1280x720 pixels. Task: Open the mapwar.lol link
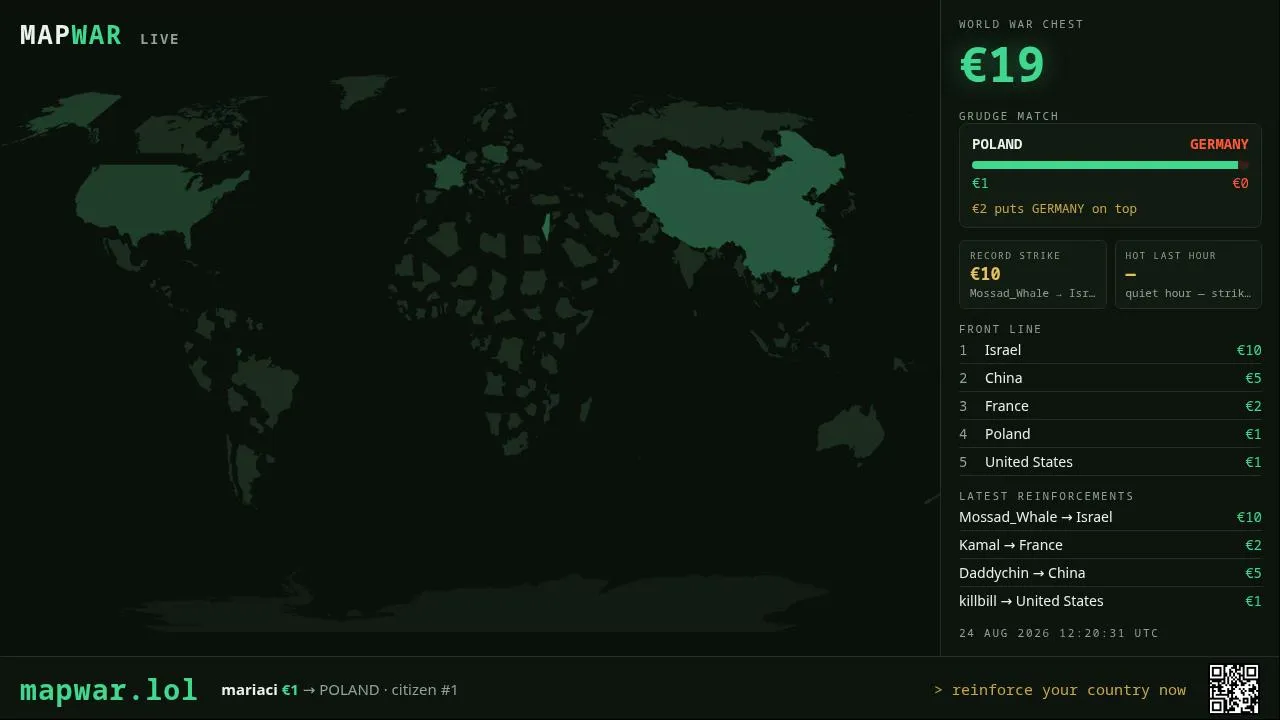[109, 690]
